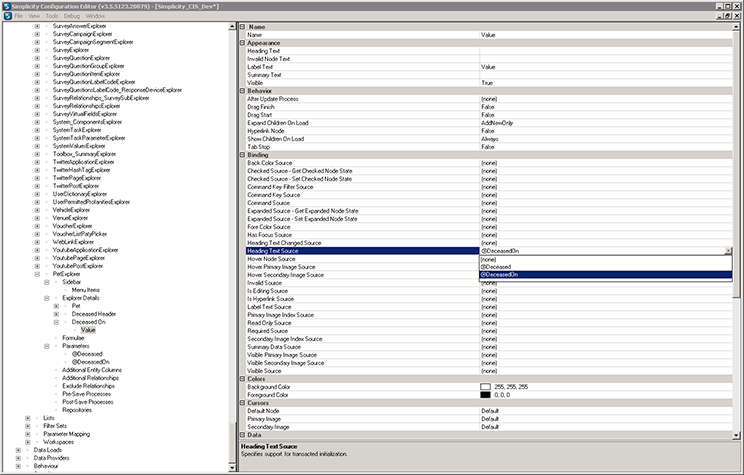Click the Simplicity app icon in menu bar

click(x=8, y=16)
